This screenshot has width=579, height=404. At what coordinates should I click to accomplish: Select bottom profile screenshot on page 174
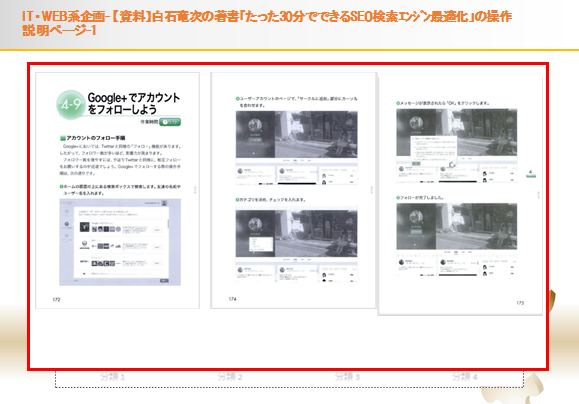[297, 246]
